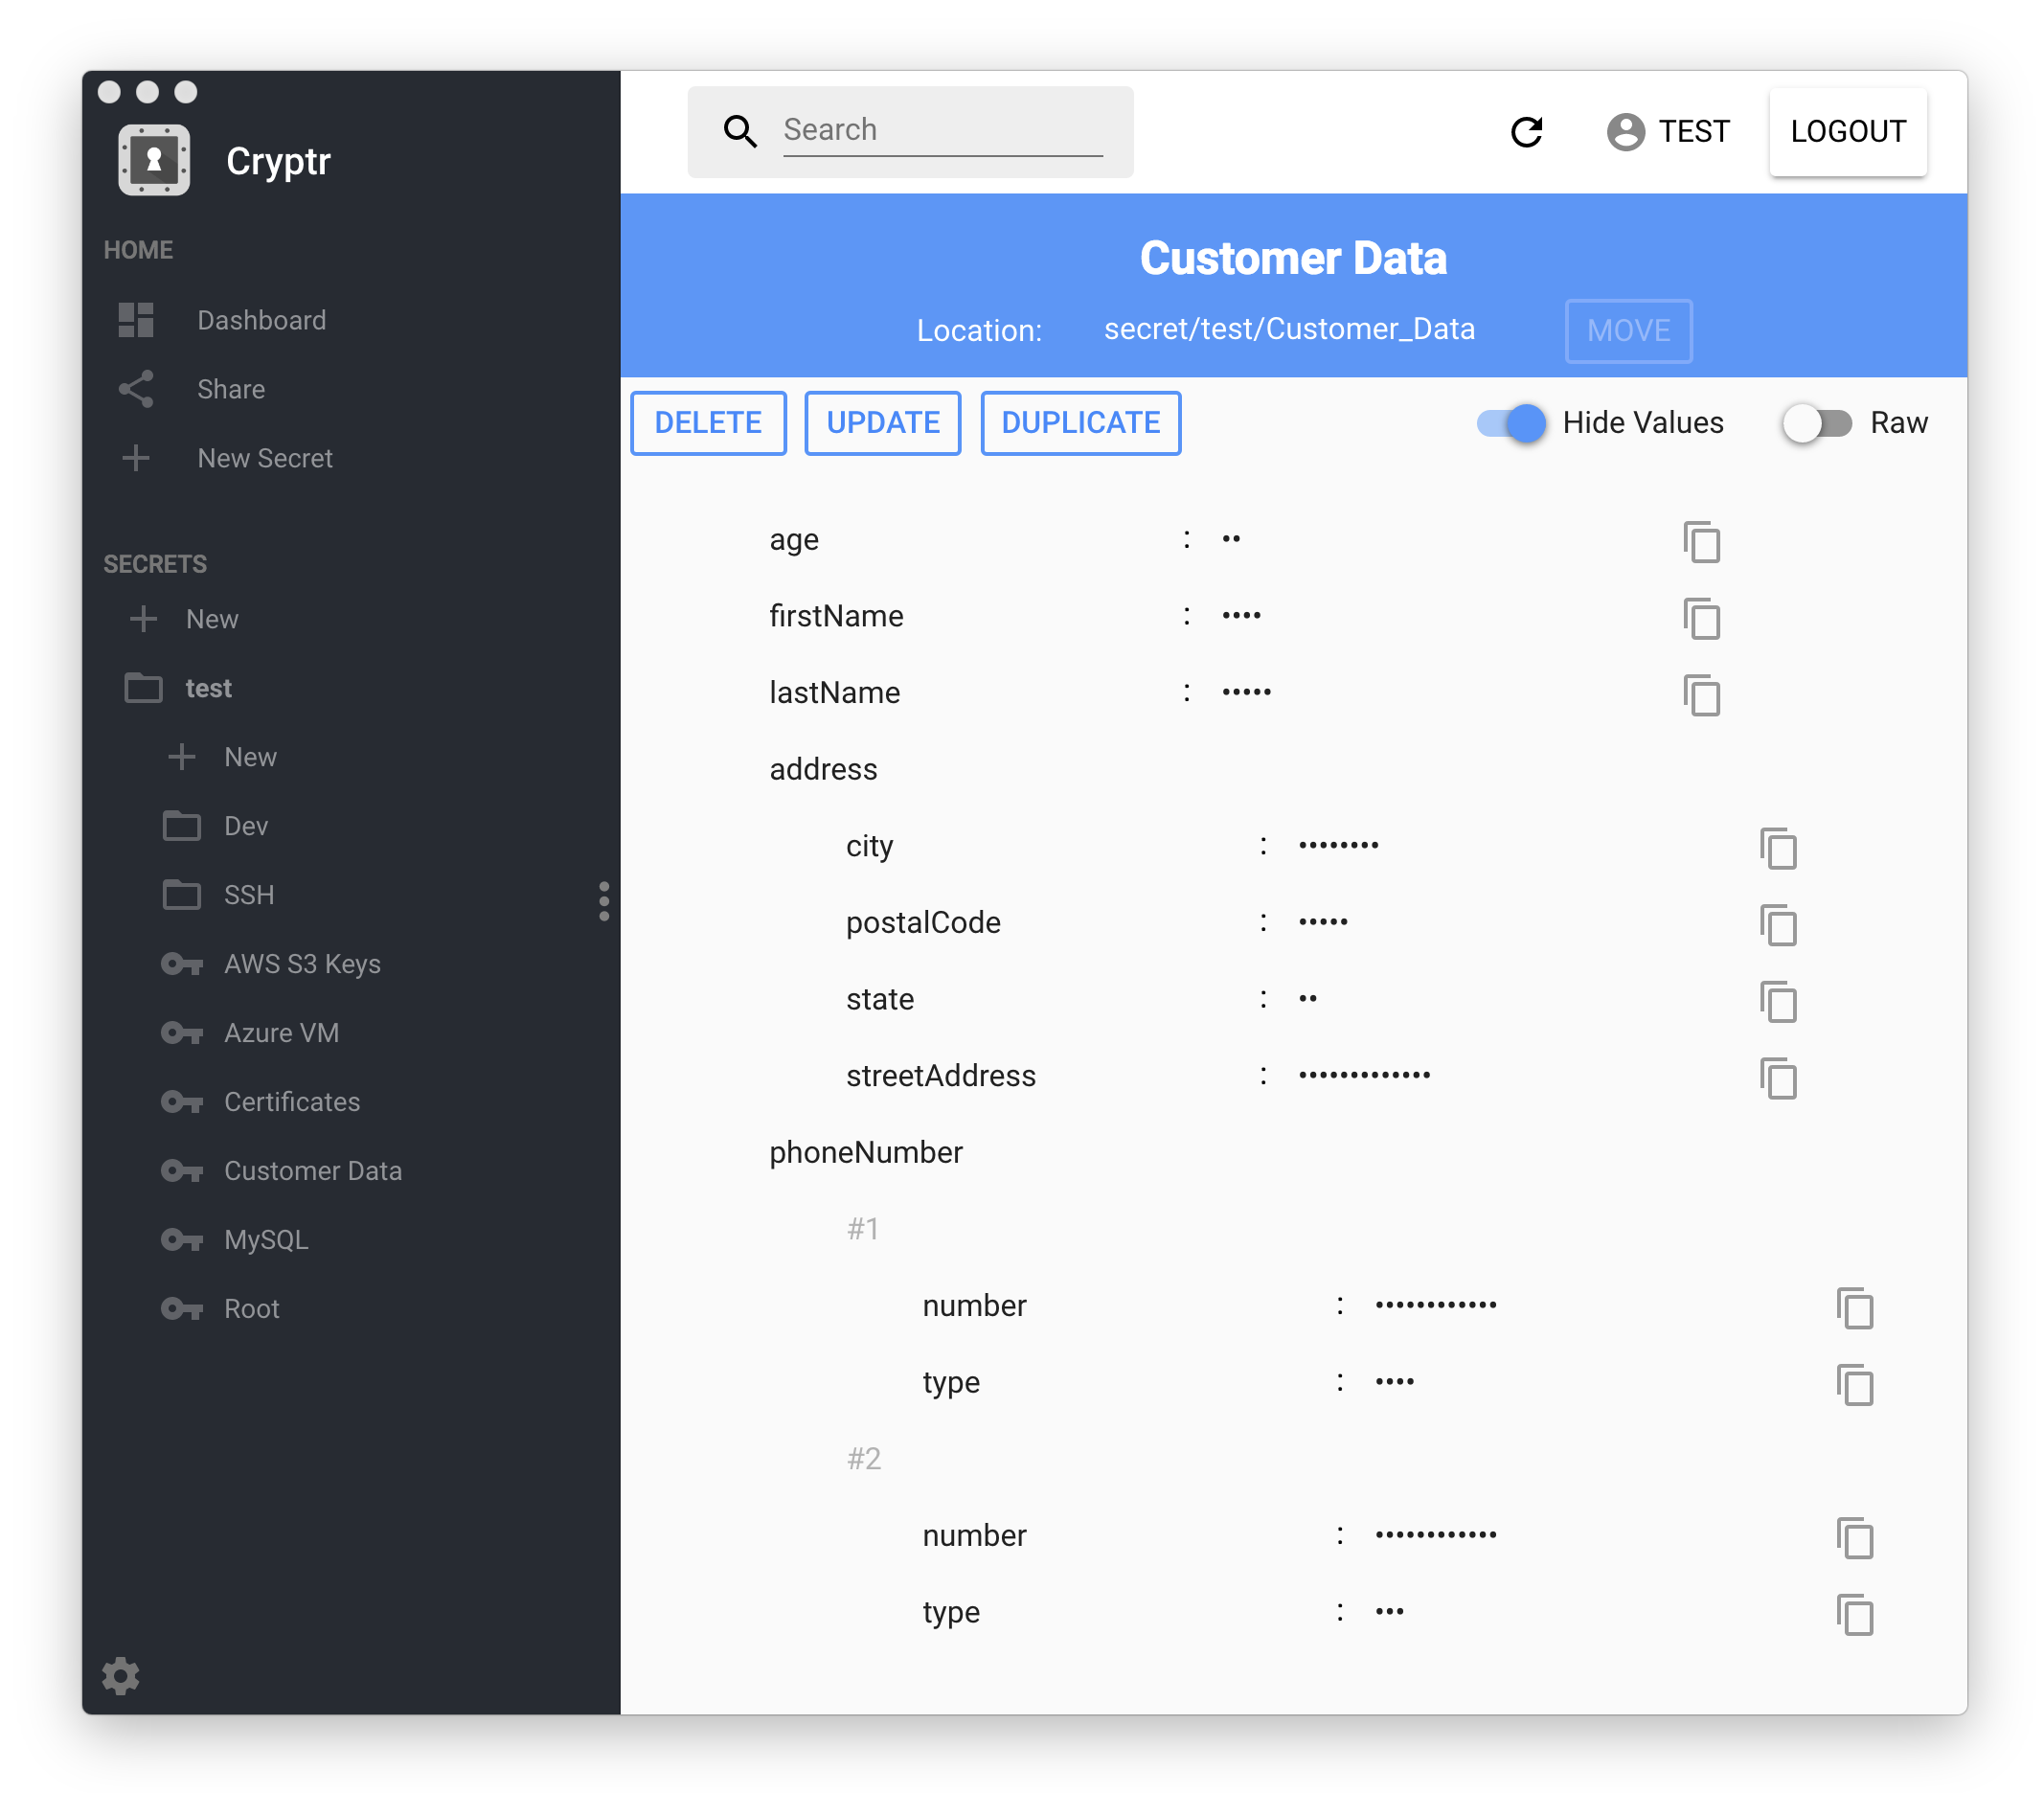Expand the Dev folder
This screenshot has height=1793, width=2044.
click(x=245, y=826)
